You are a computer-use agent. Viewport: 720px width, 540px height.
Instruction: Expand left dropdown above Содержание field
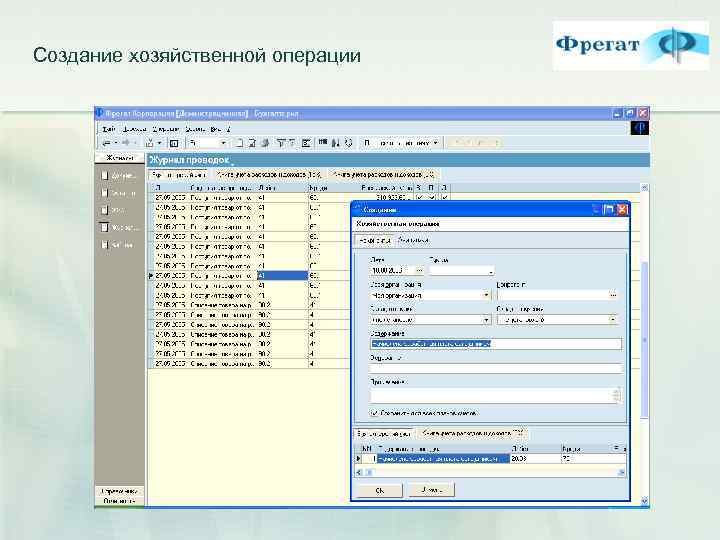pos(486,320)
